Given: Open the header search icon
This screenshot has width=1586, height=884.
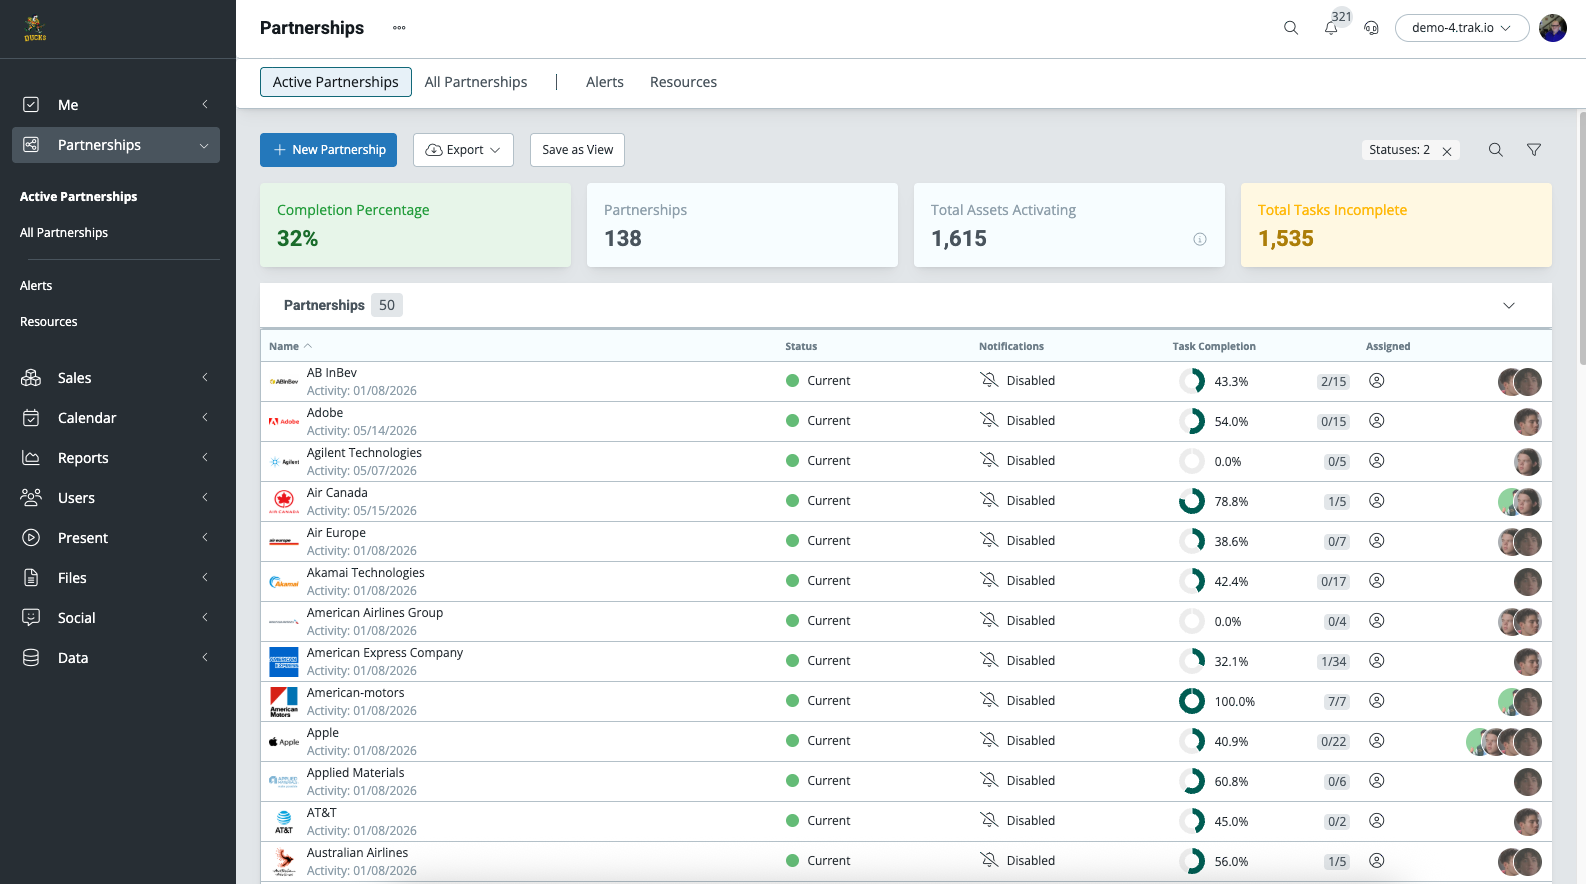Looking at the screenshot, I should click(1291, 28).
